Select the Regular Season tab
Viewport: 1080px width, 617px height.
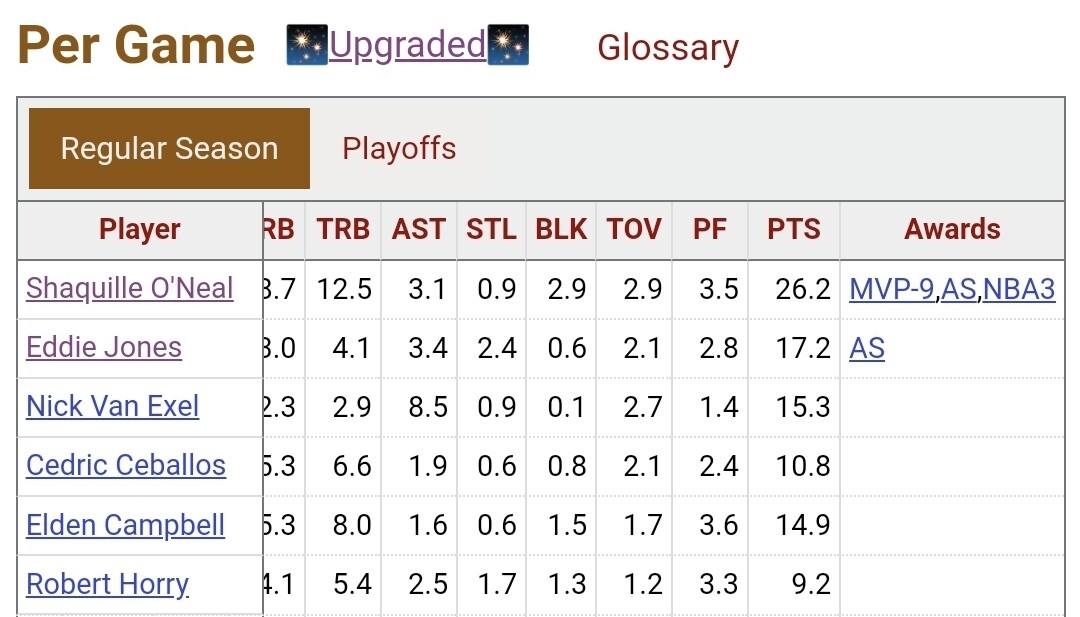tap(169, 149)
